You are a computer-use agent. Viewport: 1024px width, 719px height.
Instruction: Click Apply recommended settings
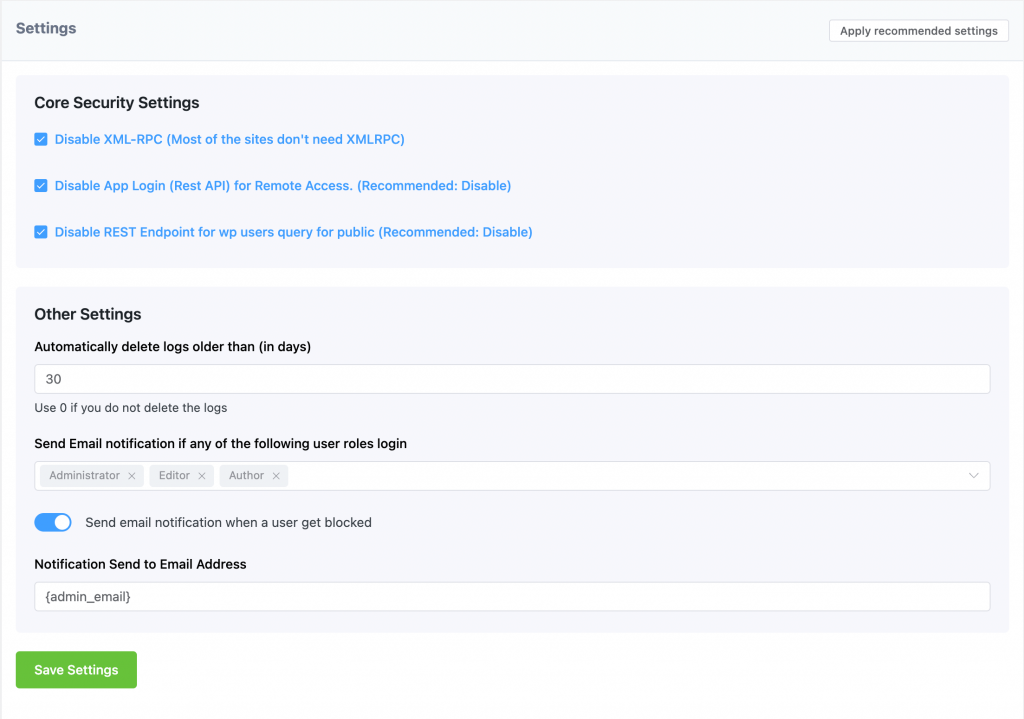[918, 30]
